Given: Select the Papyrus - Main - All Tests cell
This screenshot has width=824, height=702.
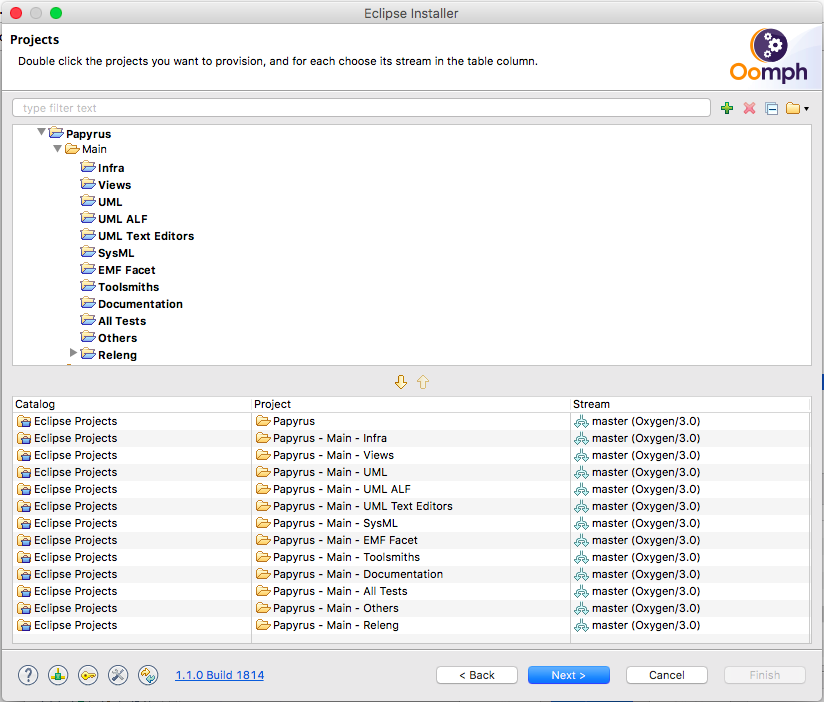Looking at the screenshot, I should tap(411, 591).
